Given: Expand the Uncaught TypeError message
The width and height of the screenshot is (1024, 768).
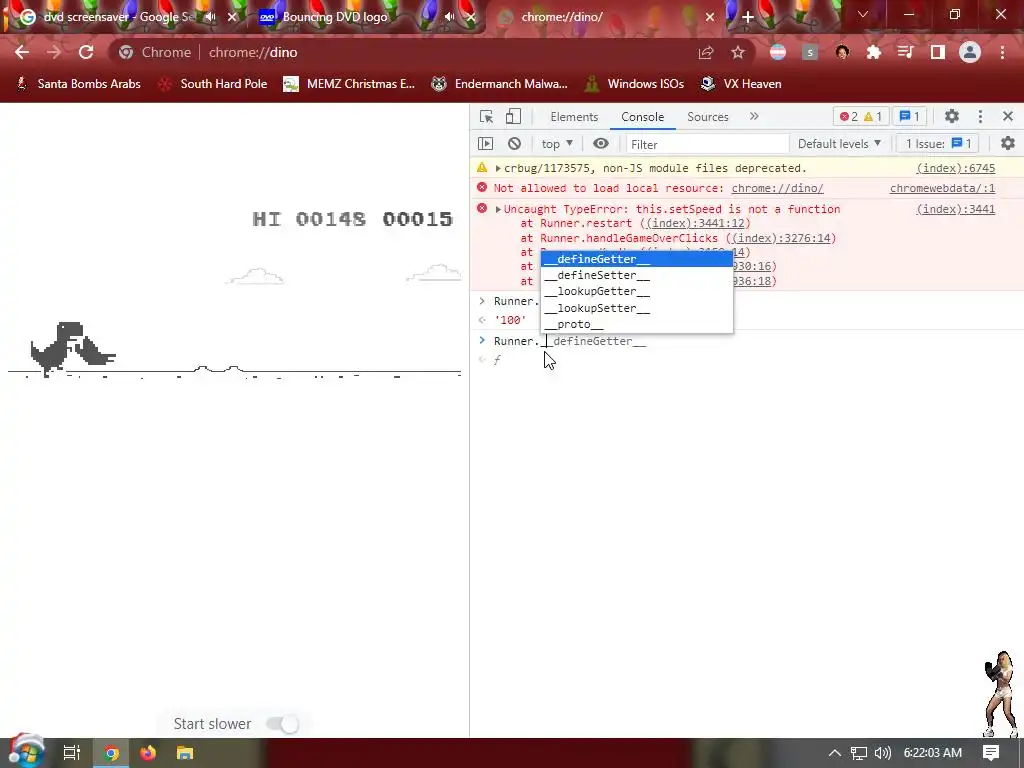Looking at the screenshot, I should pyautogui.click(x=498, y=210).
